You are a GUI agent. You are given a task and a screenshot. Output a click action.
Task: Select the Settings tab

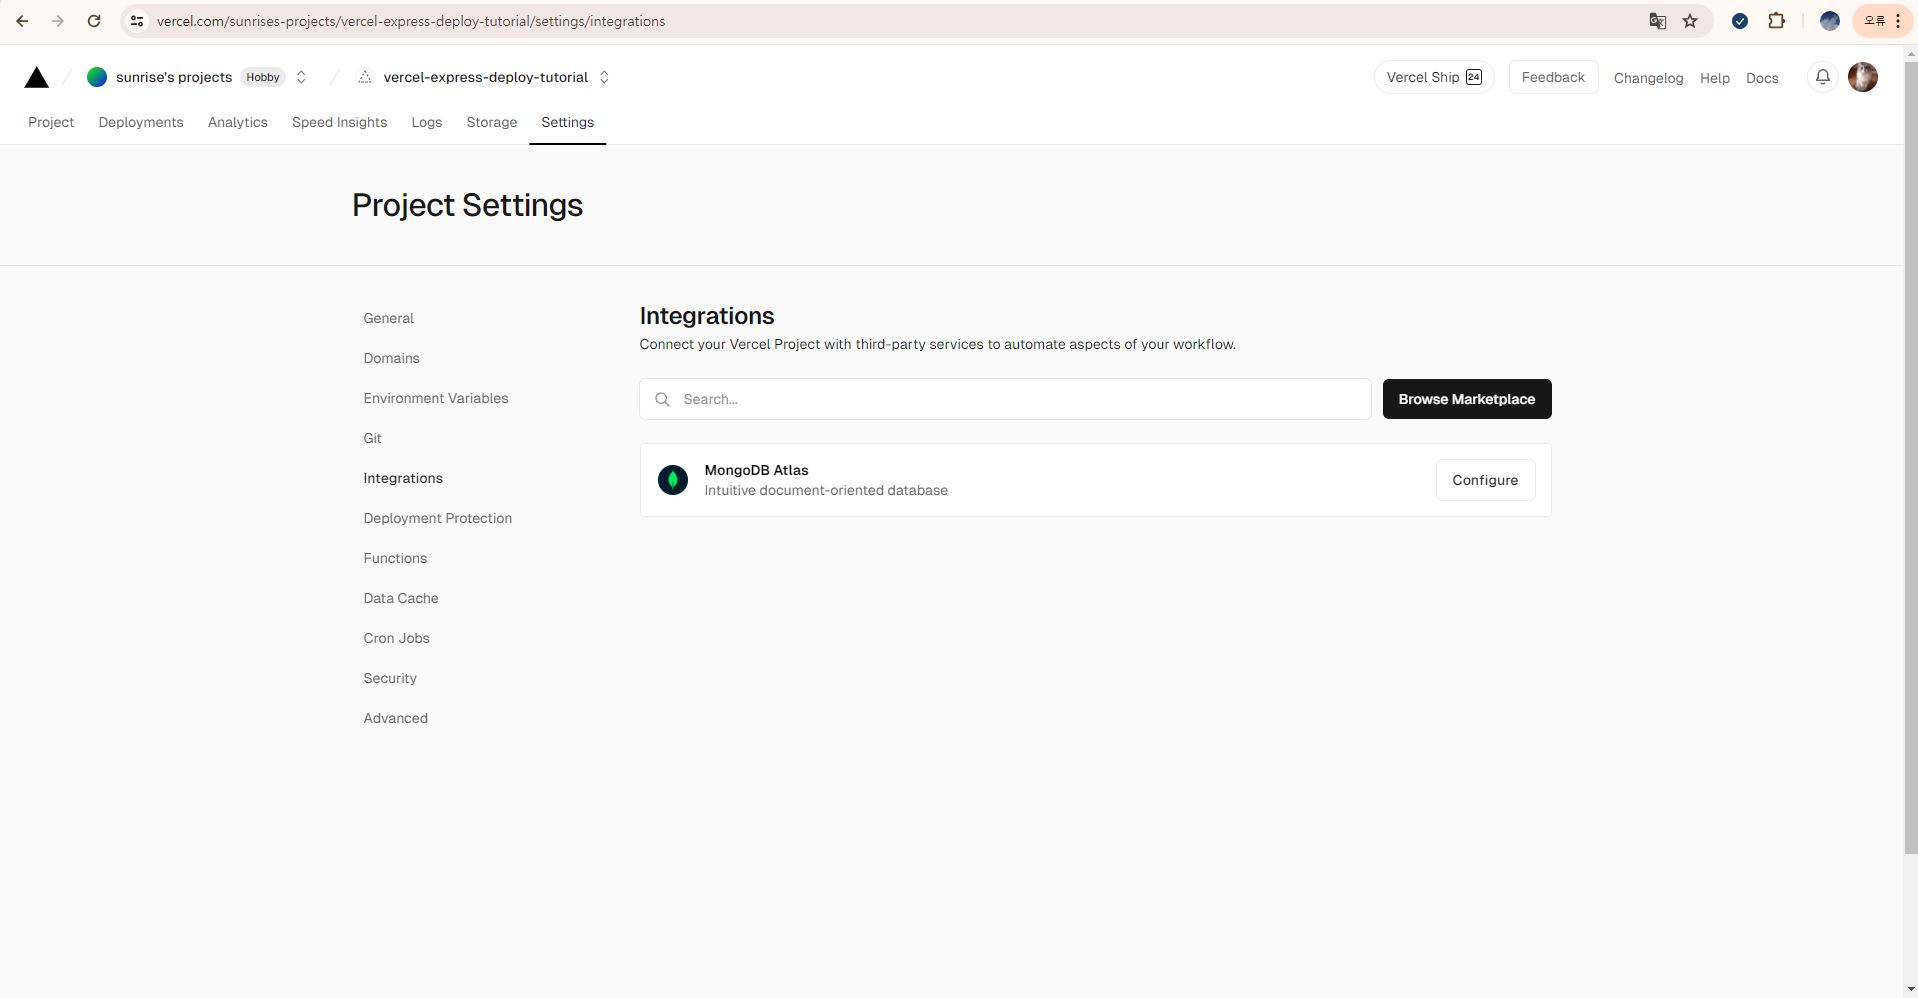[x=567, y=122]
